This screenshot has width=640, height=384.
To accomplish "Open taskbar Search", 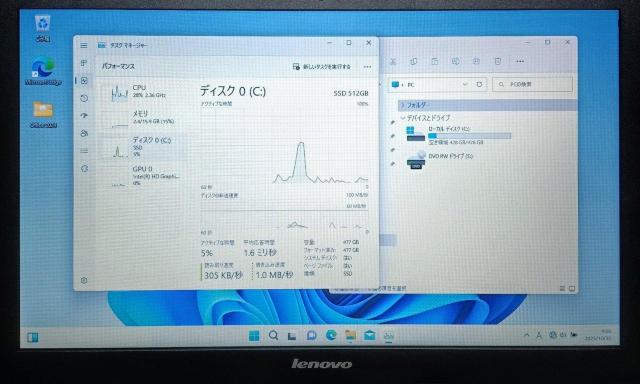I will (273, 336).
